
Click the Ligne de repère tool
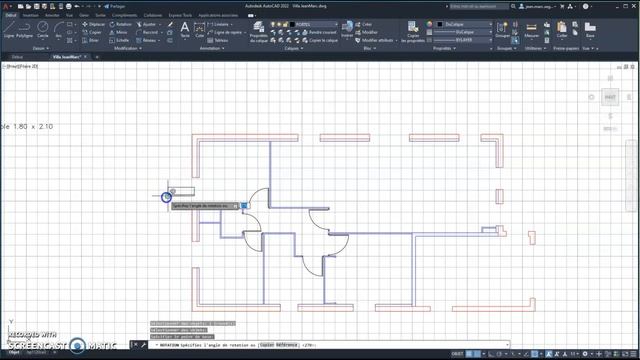click(225, 32)
